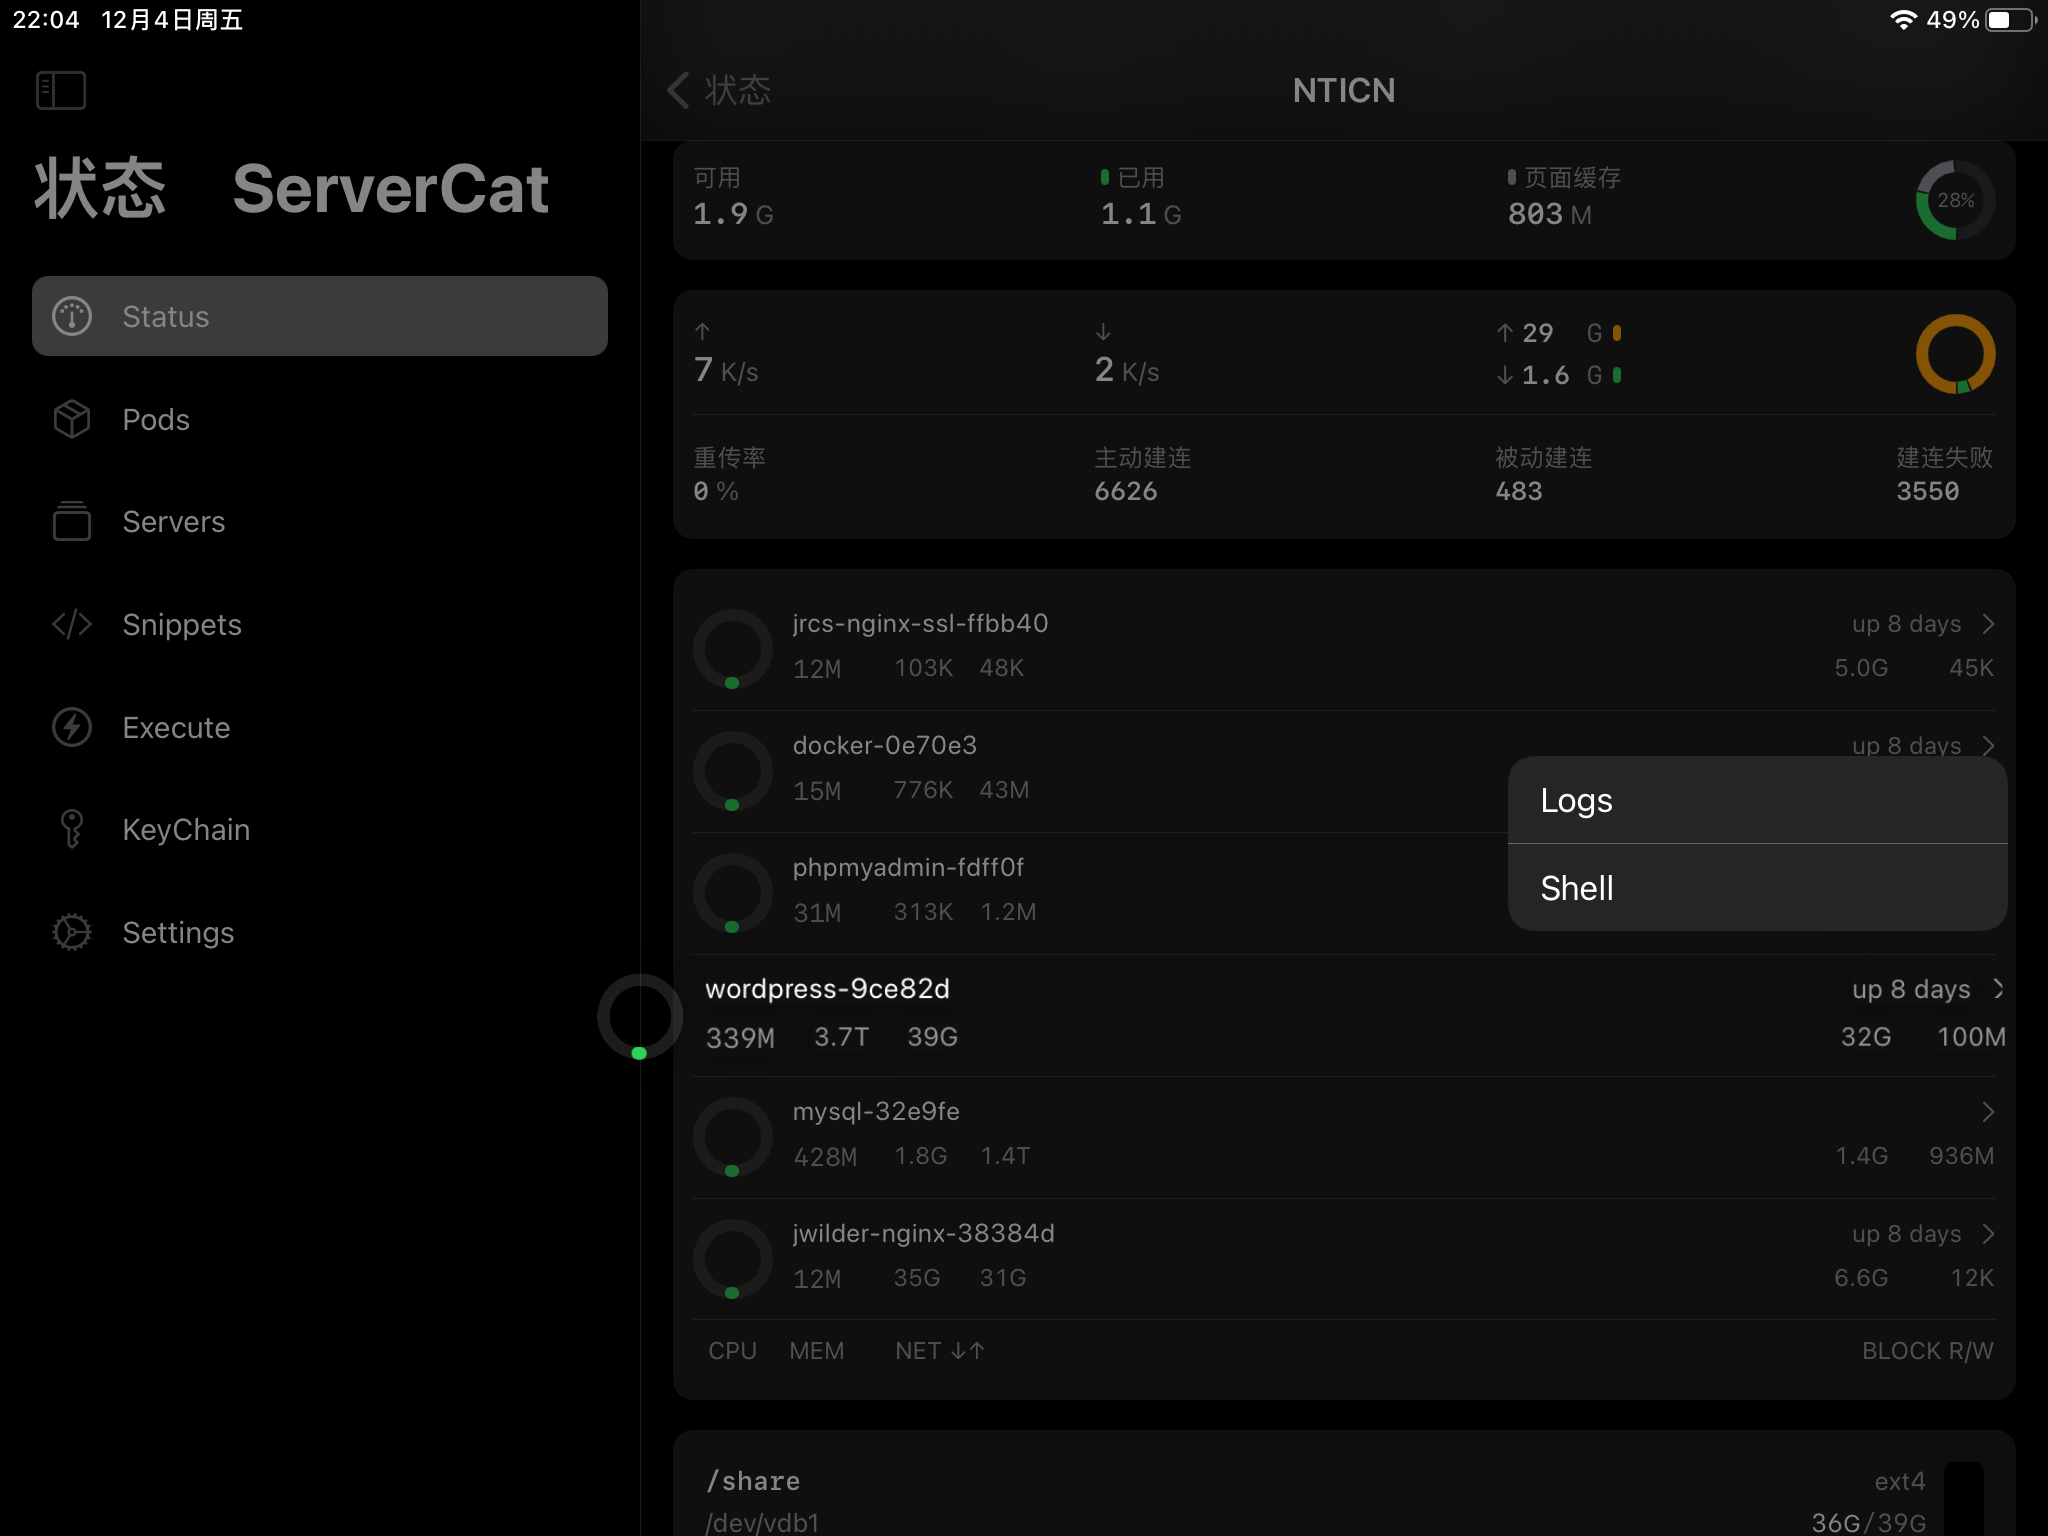Open Snippets code-bracket icon

pyautogui.click(x=72, y=624)
